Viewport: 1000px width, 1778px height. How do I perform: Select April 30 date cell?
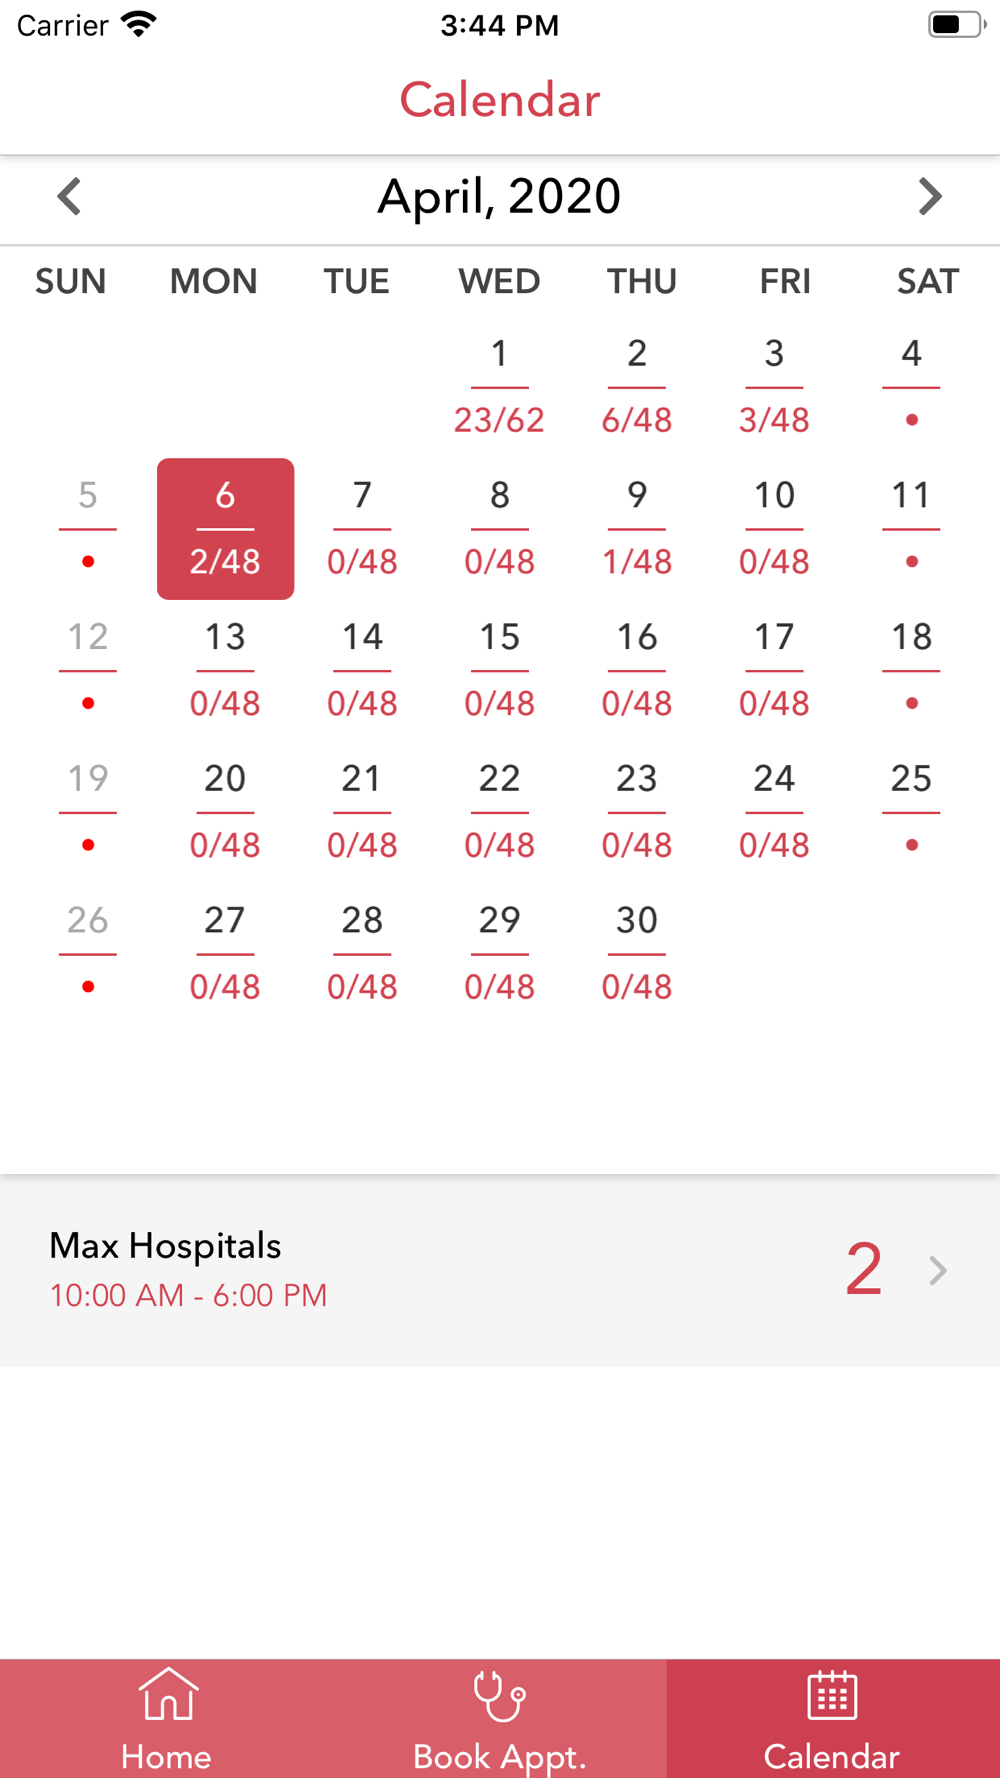point(637,954)
